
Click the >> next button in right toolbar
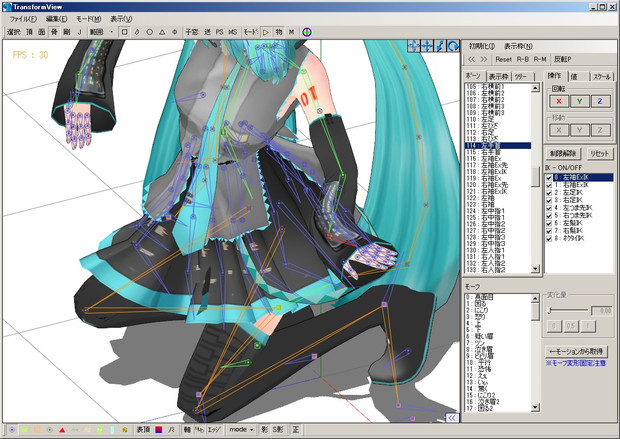click(484, 59)
